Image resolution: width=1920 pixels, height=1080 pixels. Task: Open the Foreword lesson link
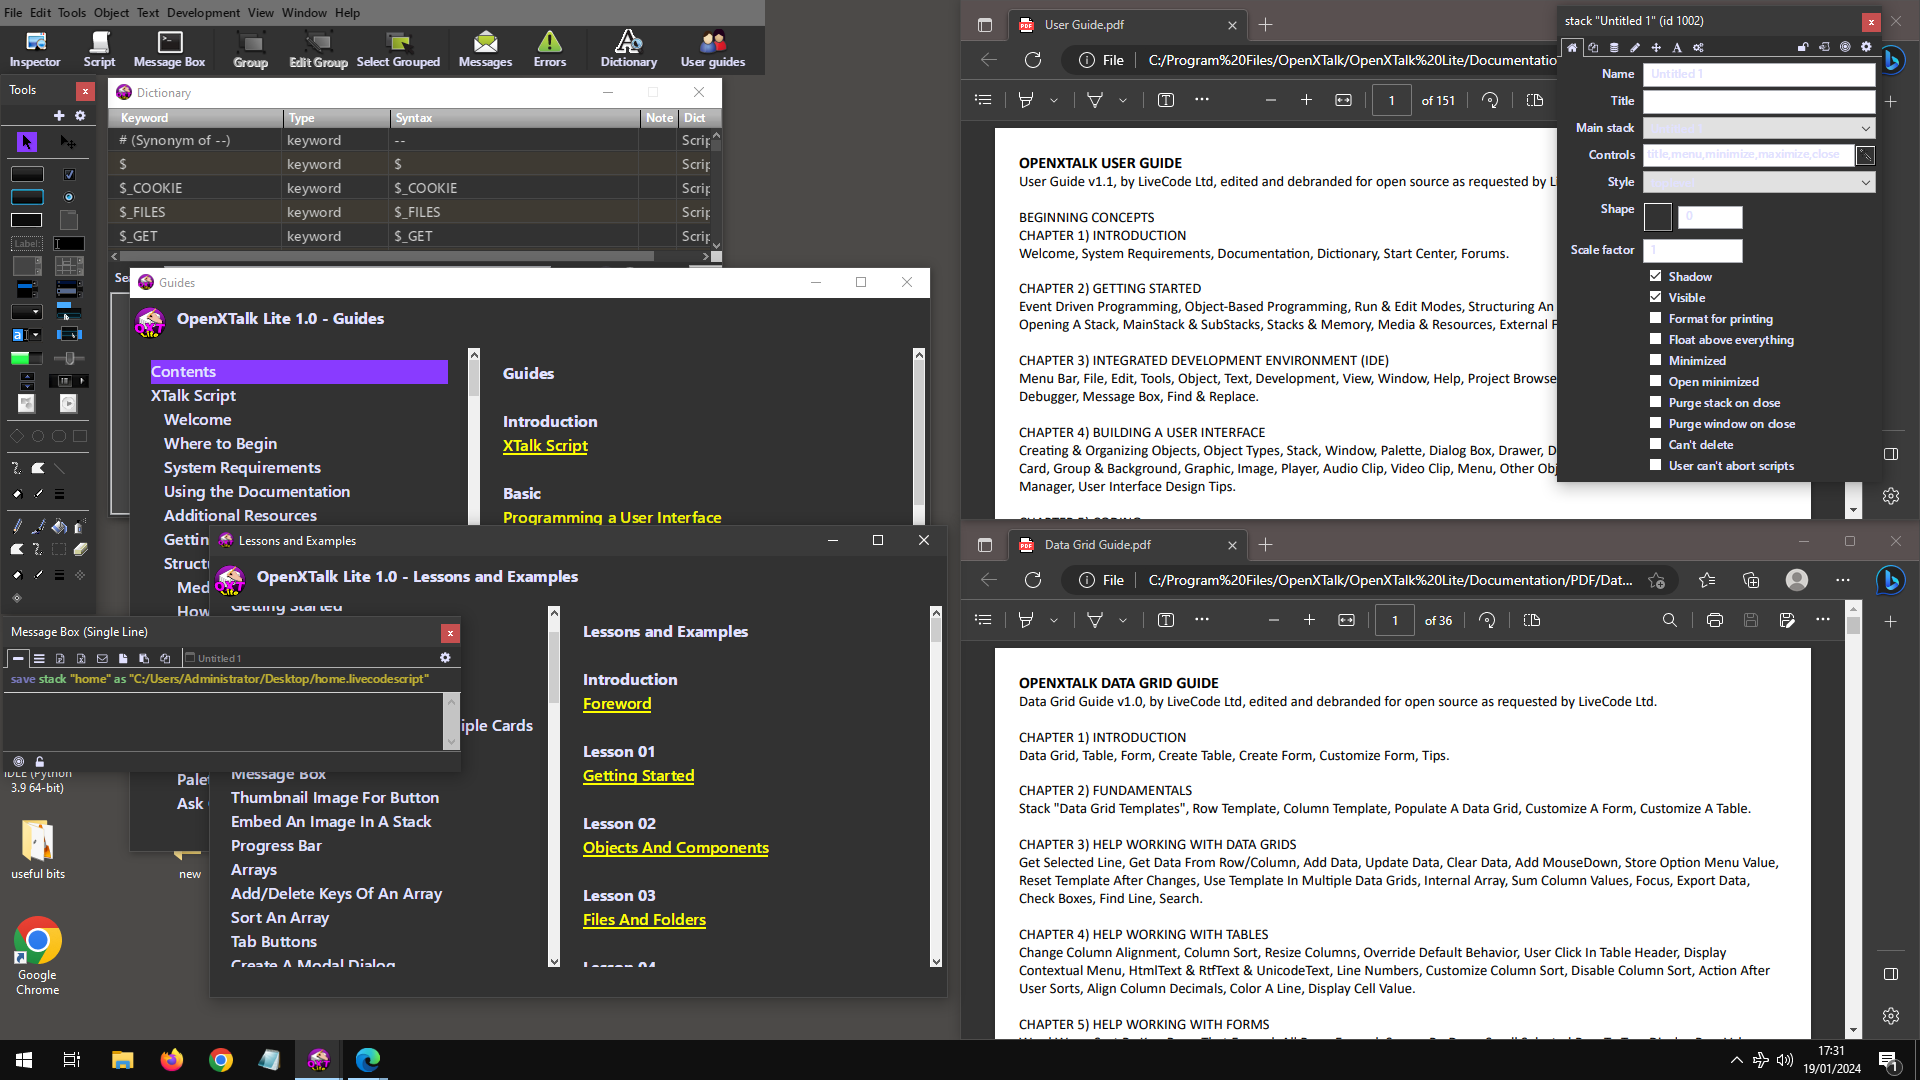click(617, 704)
